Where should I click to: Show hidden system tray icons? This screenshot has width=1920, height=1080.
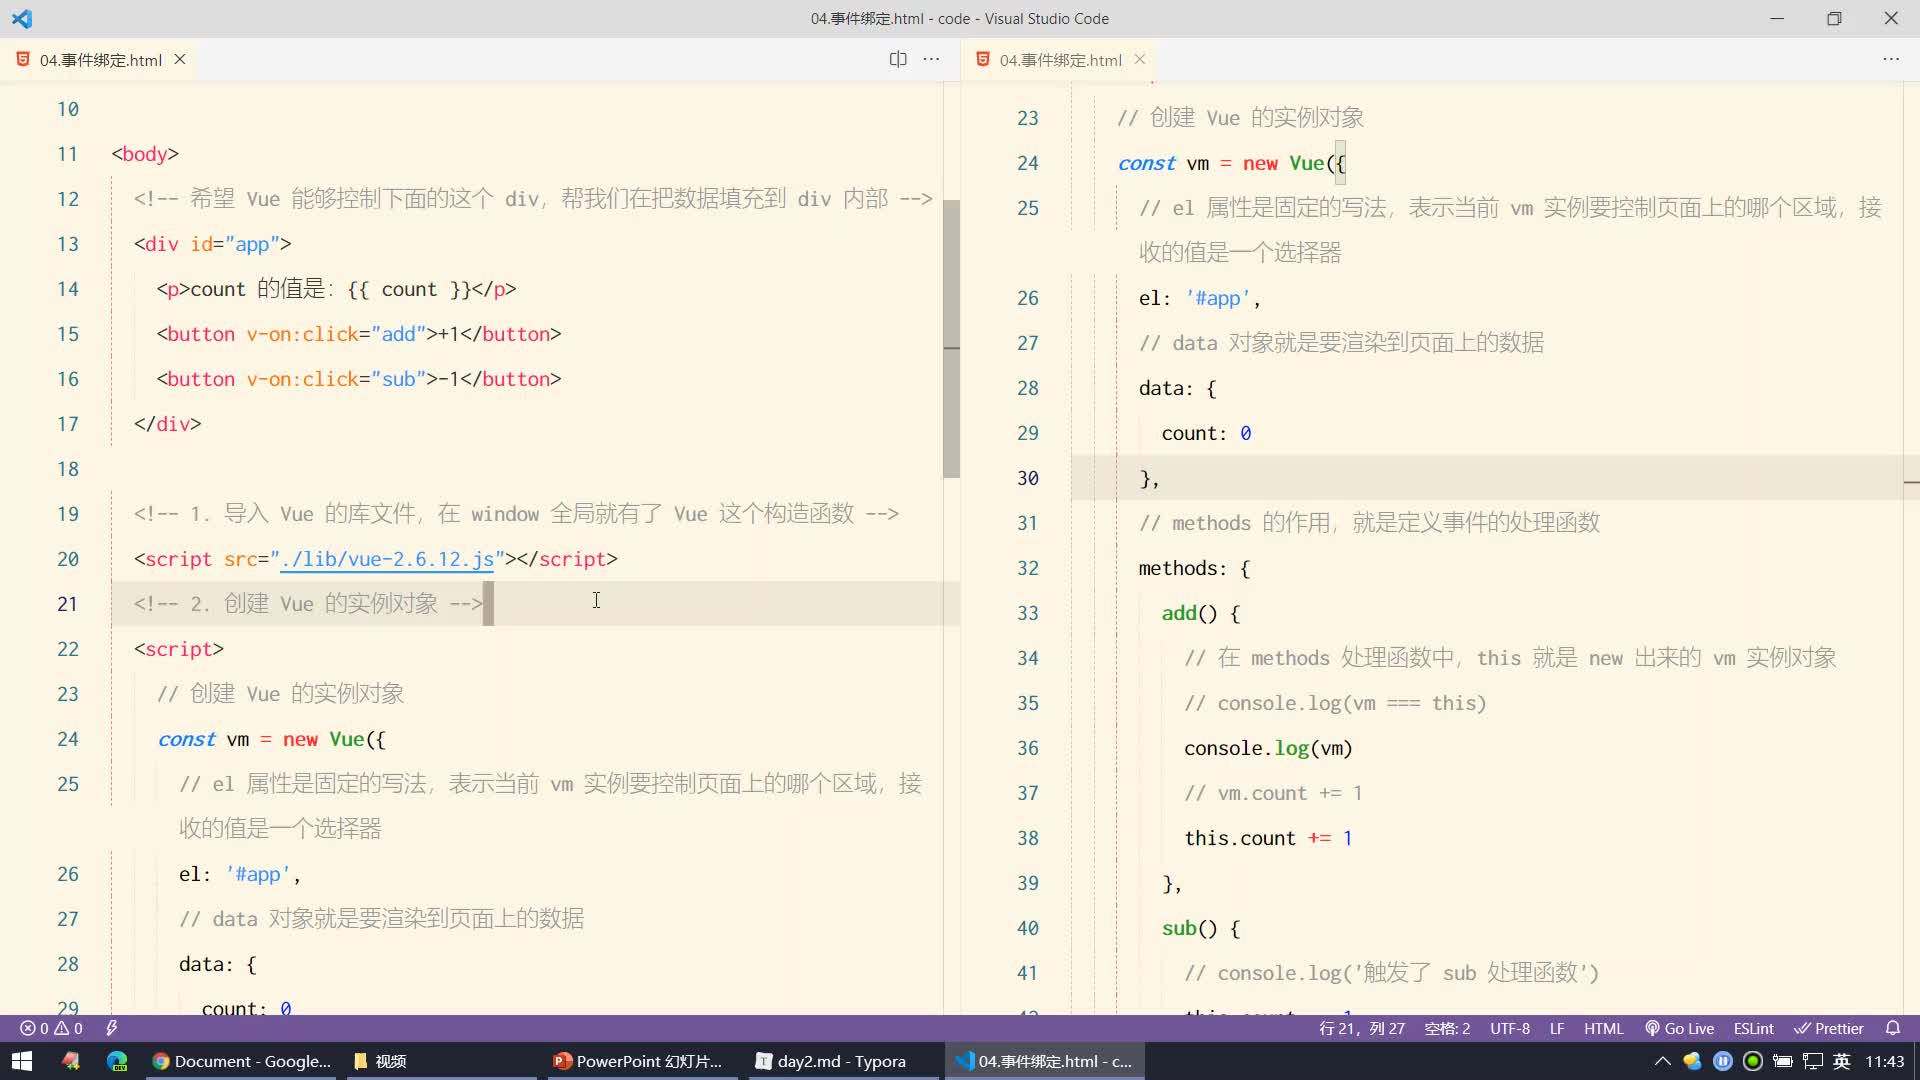tap(1662, 1061)
